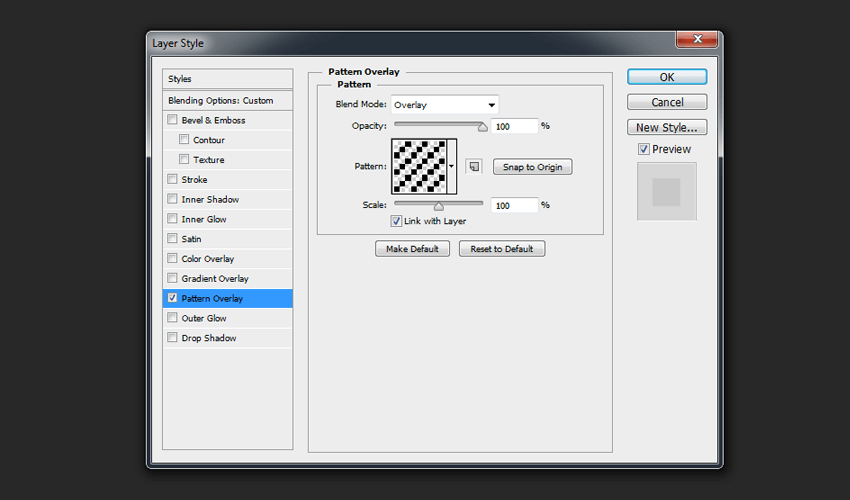Screen dimensions: 850x500
Task: Click the Scale percentage input field
Action: [x=514, y=205]
